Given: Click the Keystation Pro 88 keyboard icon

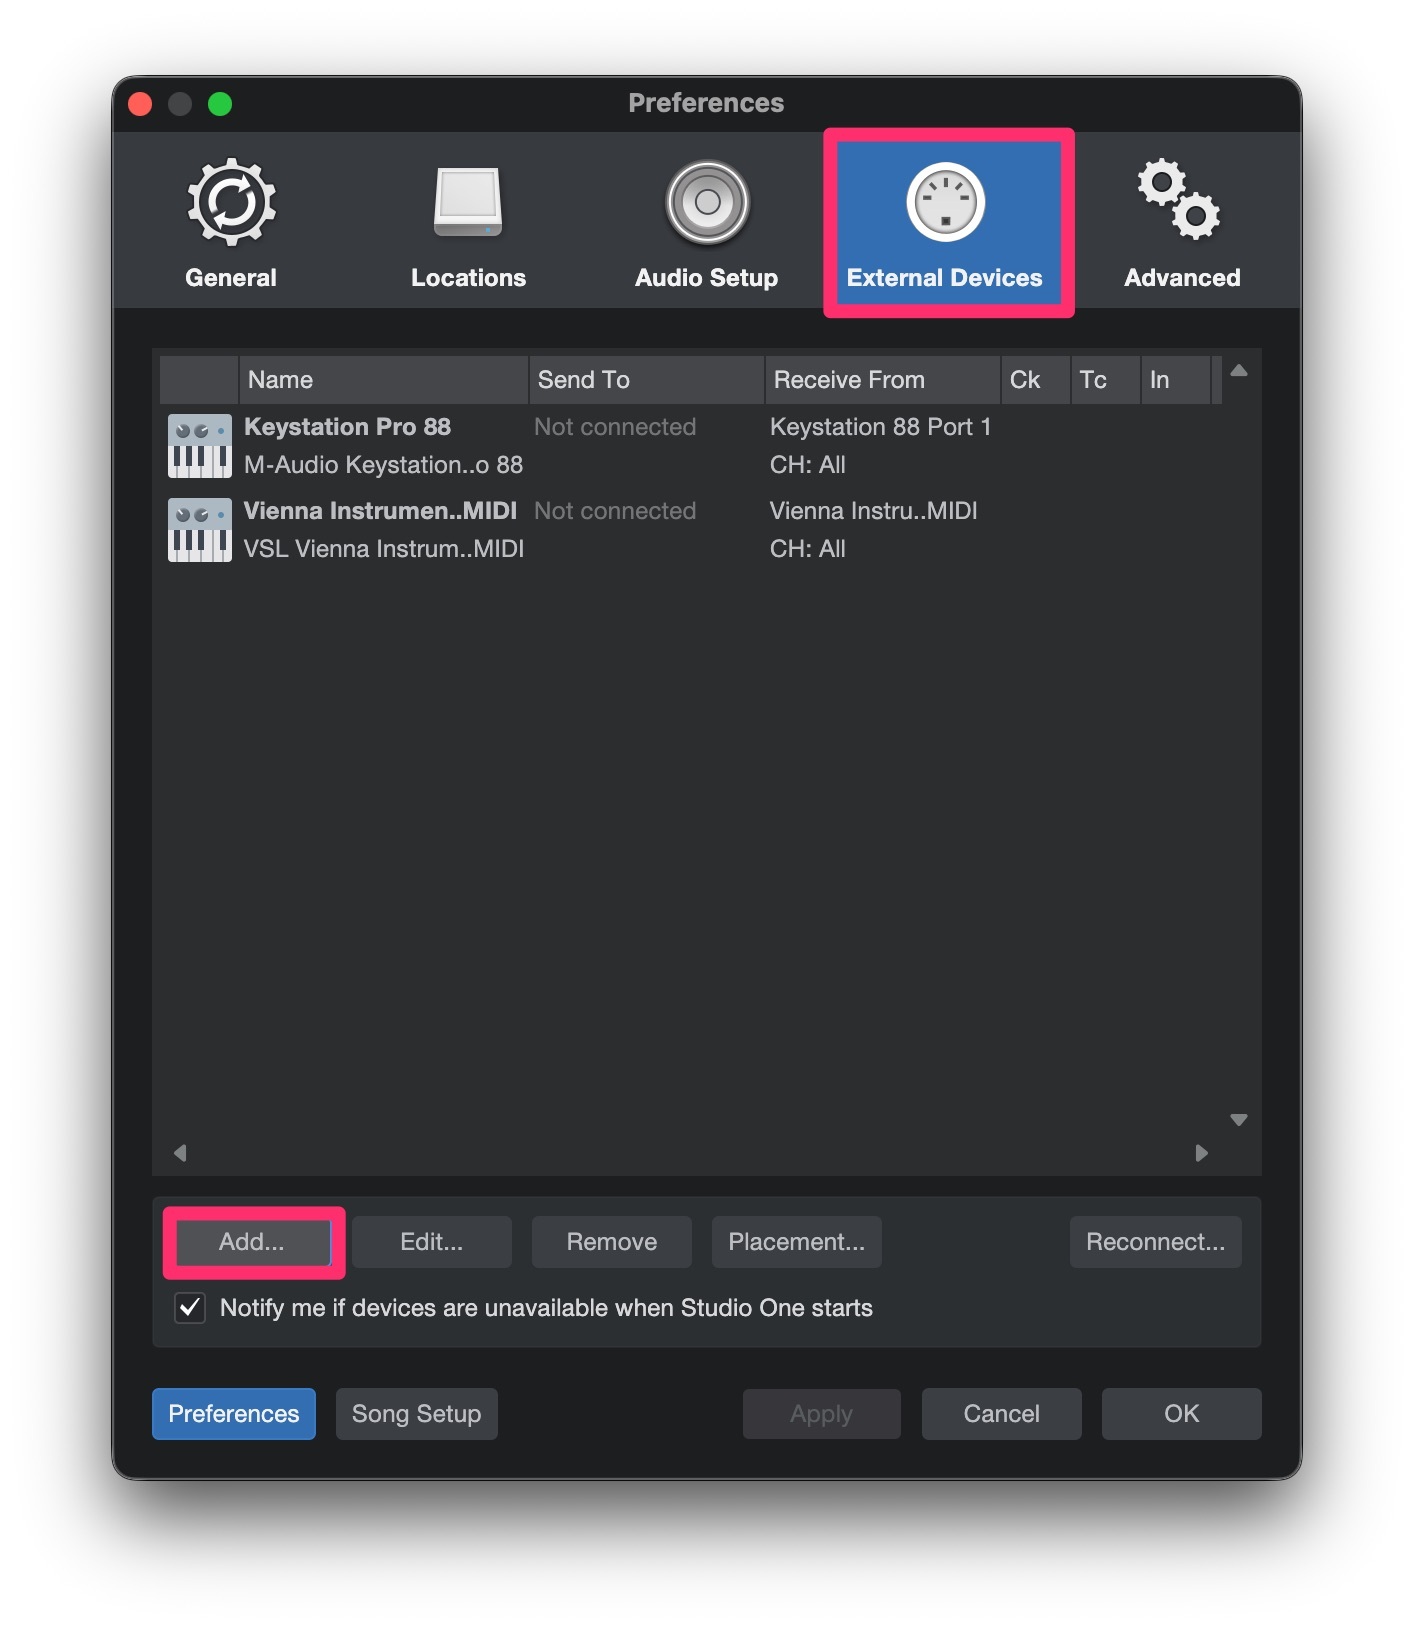Looking at the screenshot, I should 200,446.
